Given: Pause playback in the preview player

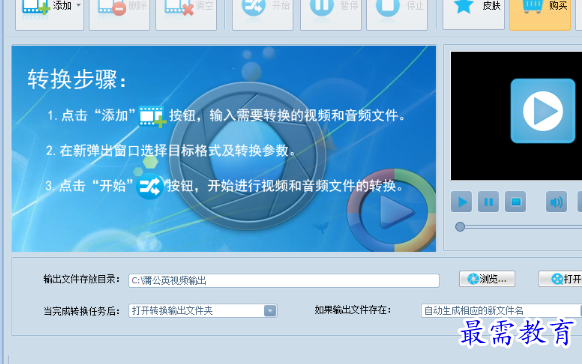Looking at the screenshot, I should click(x=488, y=202).
